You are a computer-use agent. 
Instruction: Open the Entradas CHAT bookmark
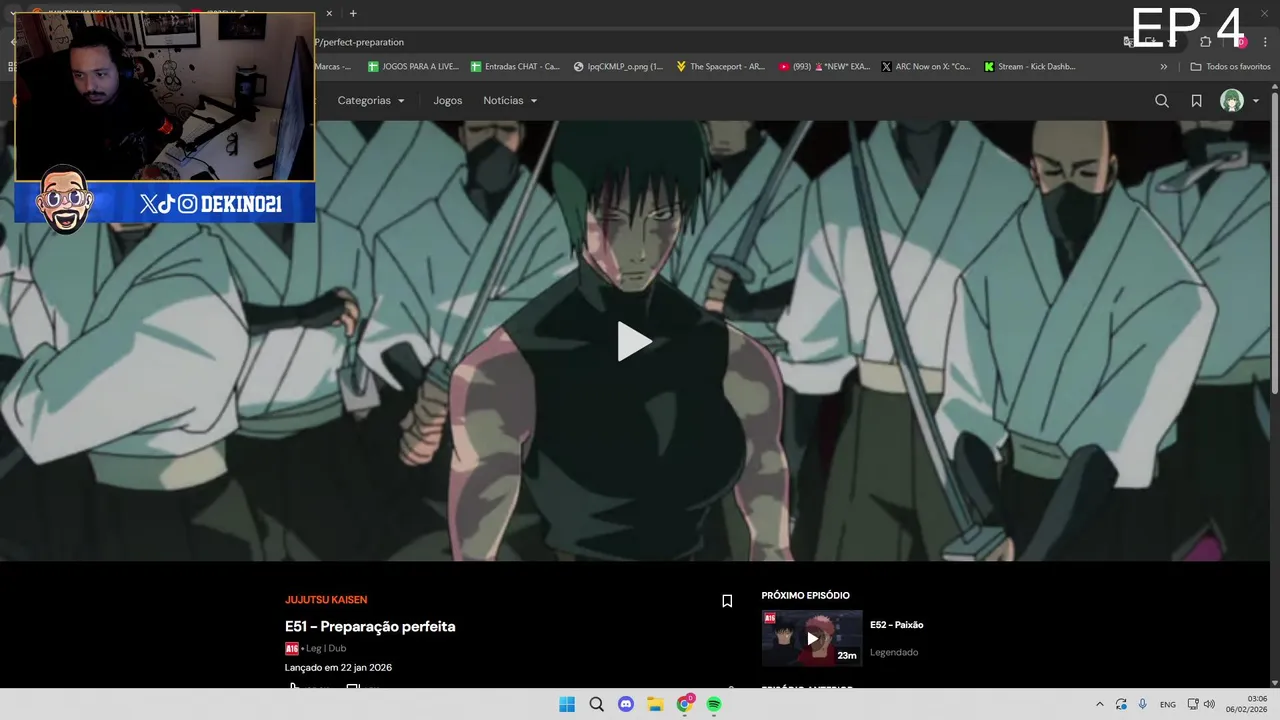tap(515, 67)
